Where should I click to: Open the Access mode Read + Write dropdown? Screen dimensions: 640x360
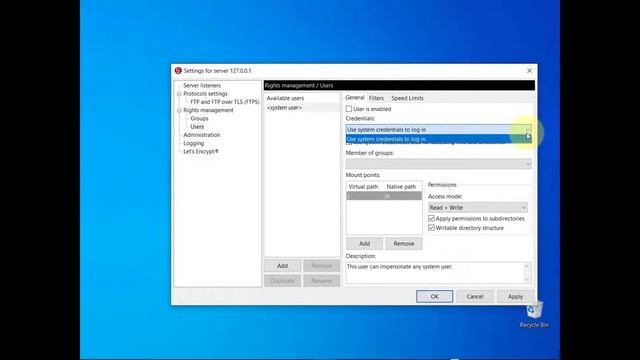click(478, 208)
